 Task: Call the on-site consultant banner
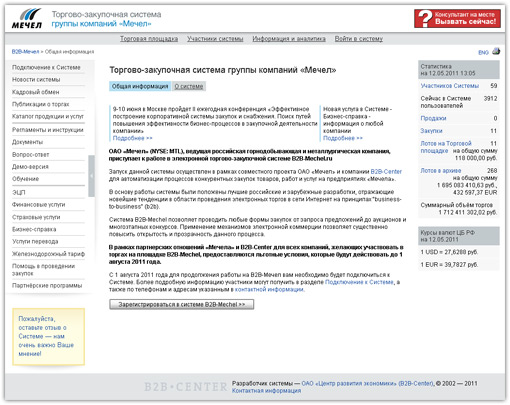tap(457, 18)
